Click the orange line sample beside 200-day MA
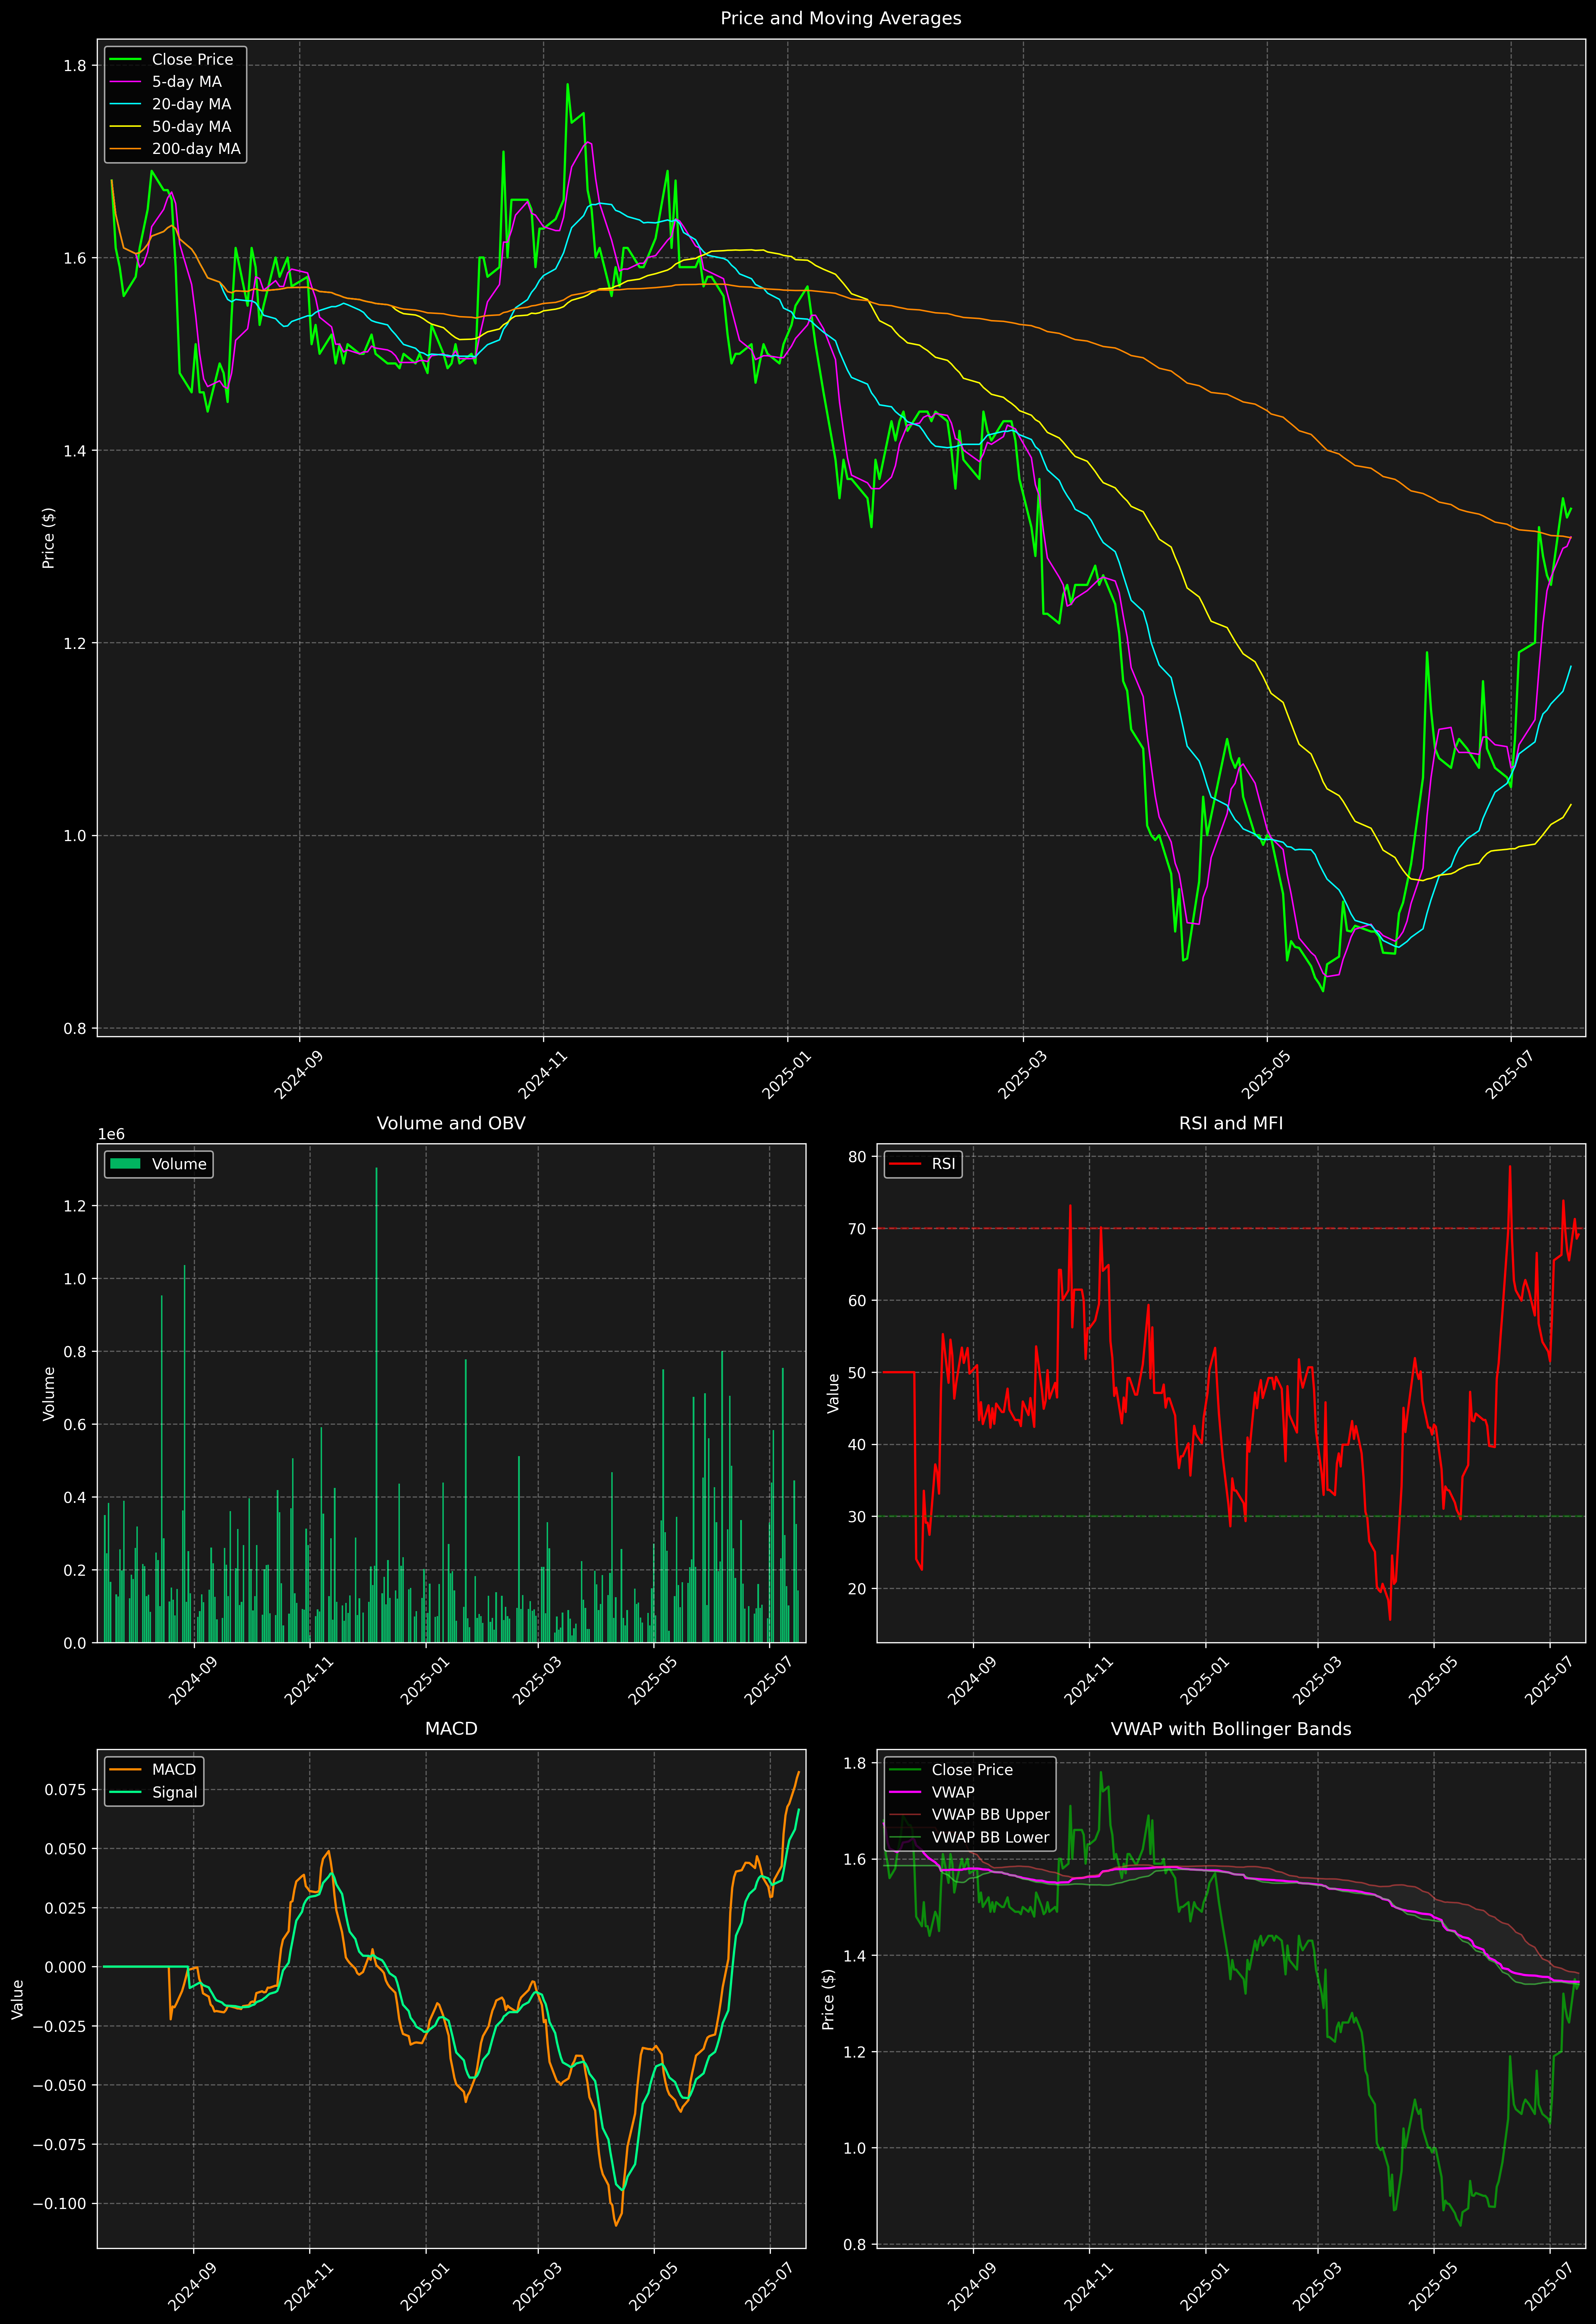This screenshot has height=2324, width=1596. pos(125,149)
